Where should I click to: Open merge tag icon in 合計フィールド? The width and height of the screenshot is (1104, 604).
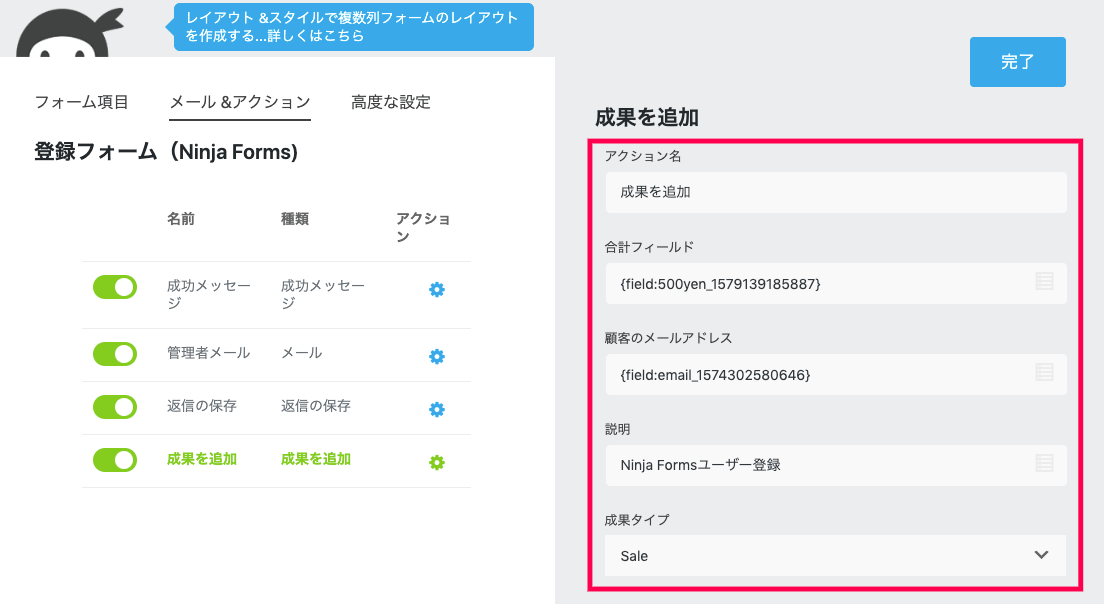tap(1044, 282)
